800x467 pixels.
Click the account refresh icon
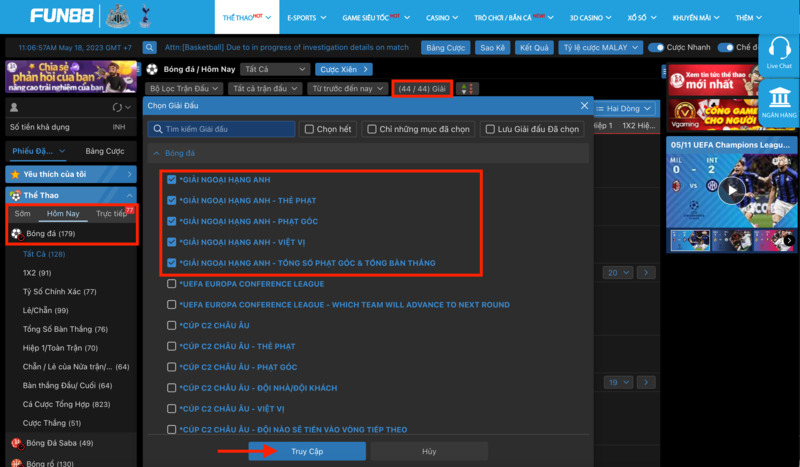pos(117,107)
